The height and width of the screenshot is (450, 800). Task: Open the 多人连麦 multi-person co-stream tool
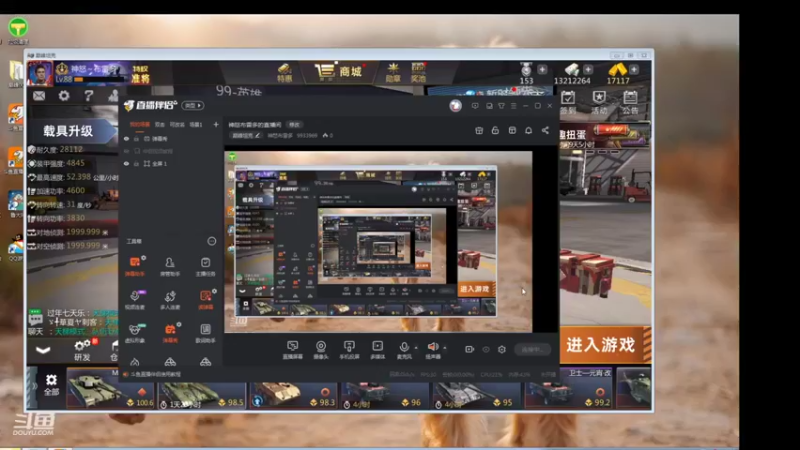(x=170, y=299)
